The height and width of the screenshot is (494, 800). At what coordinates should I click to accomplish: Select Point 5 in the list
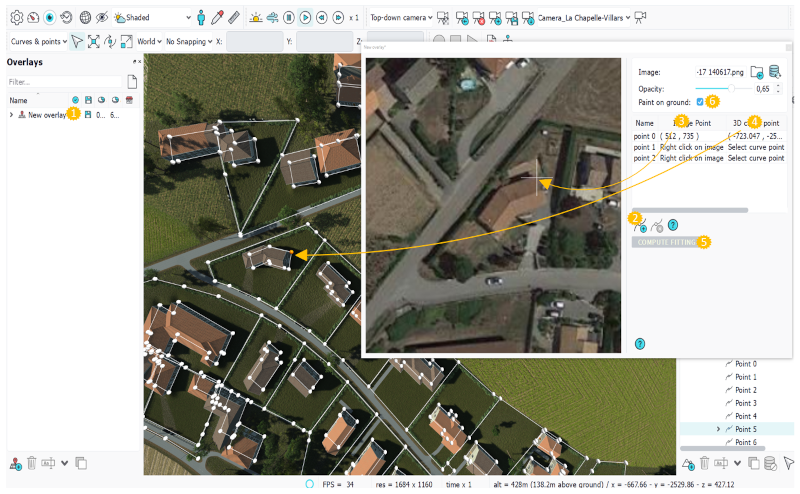click(x=745, y=429)
